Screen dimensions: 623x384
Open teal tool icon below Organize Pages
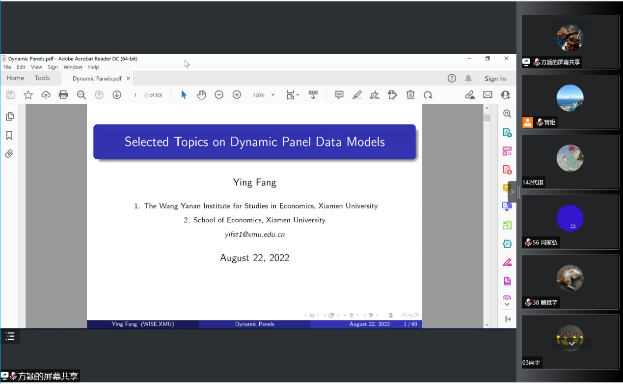point(507,244)
